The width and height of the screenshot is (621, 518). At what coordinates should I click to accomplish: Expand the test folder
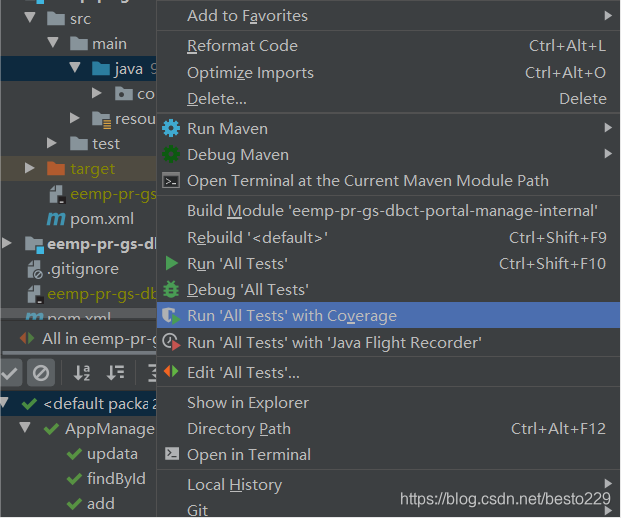[51, 143]
